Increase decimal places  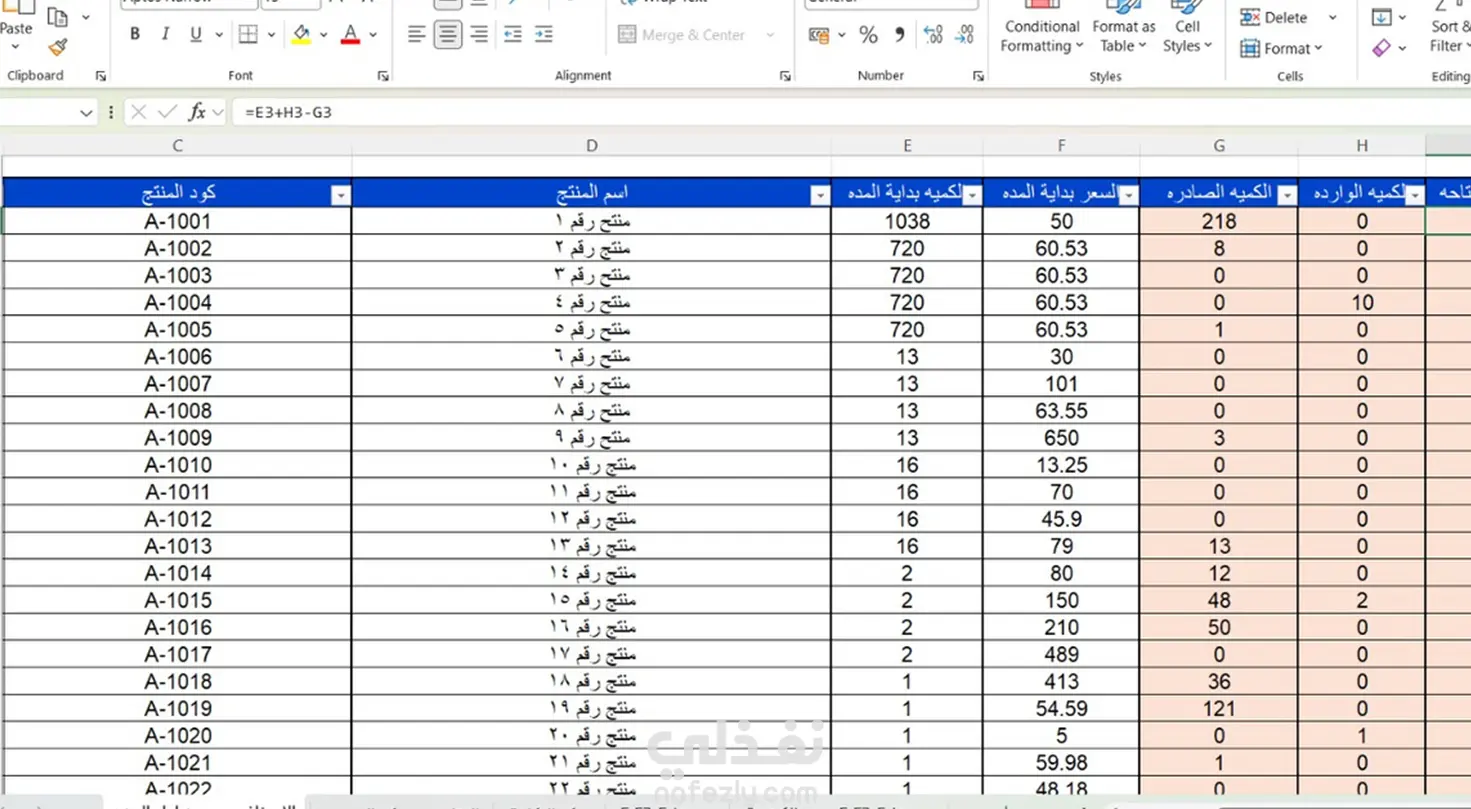click(933, 35)
